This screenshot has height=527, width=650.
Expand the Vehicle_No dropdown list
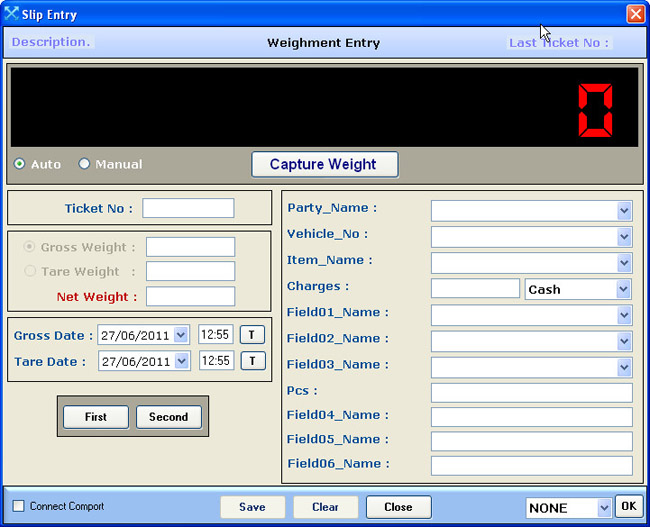coord(624,236)
